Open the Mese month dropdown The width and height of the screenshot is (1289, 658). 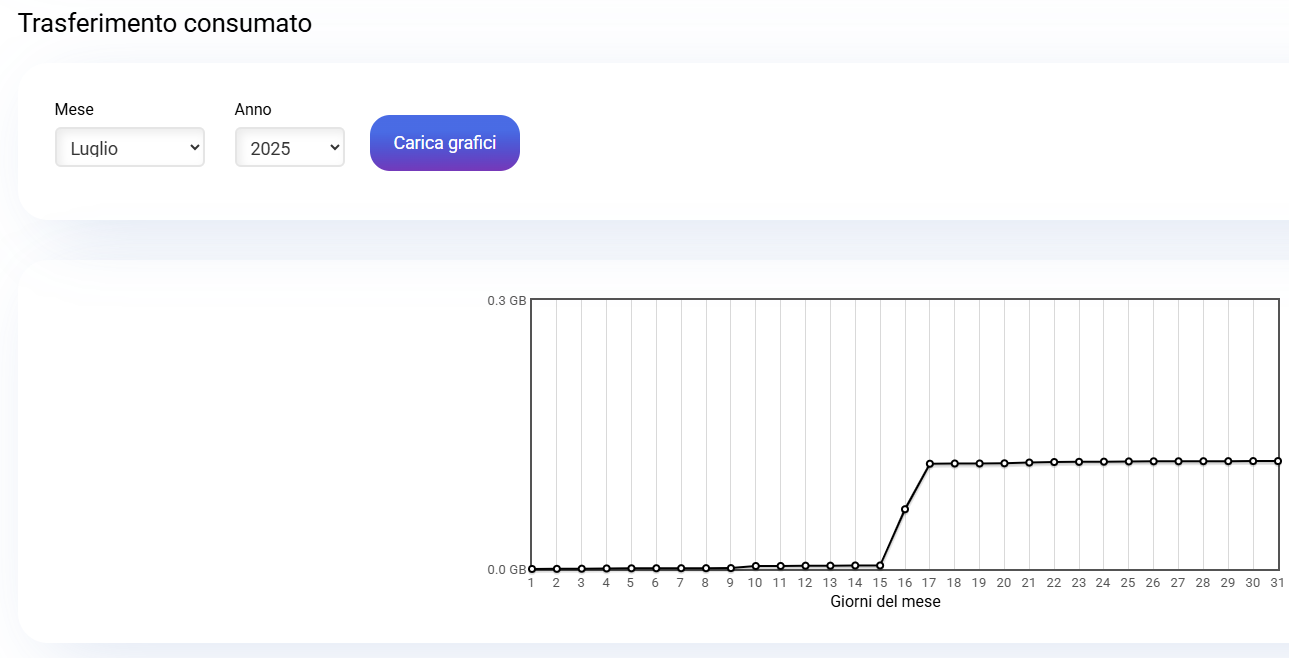tap(130, 148)
